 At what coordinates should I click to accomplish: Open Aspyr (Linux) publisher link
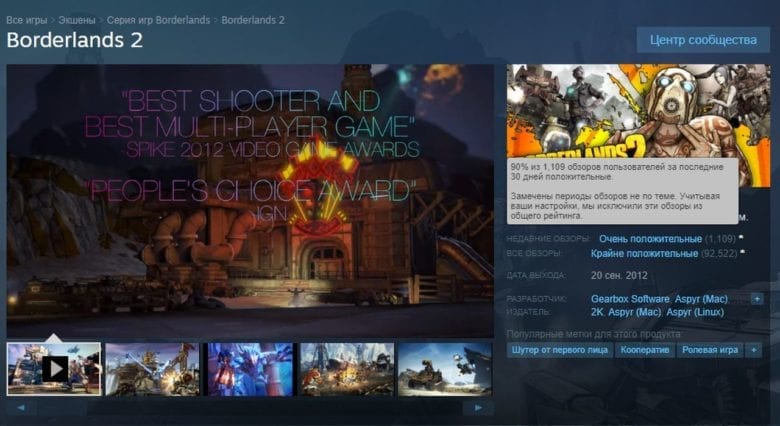click(x=695, y=312)
